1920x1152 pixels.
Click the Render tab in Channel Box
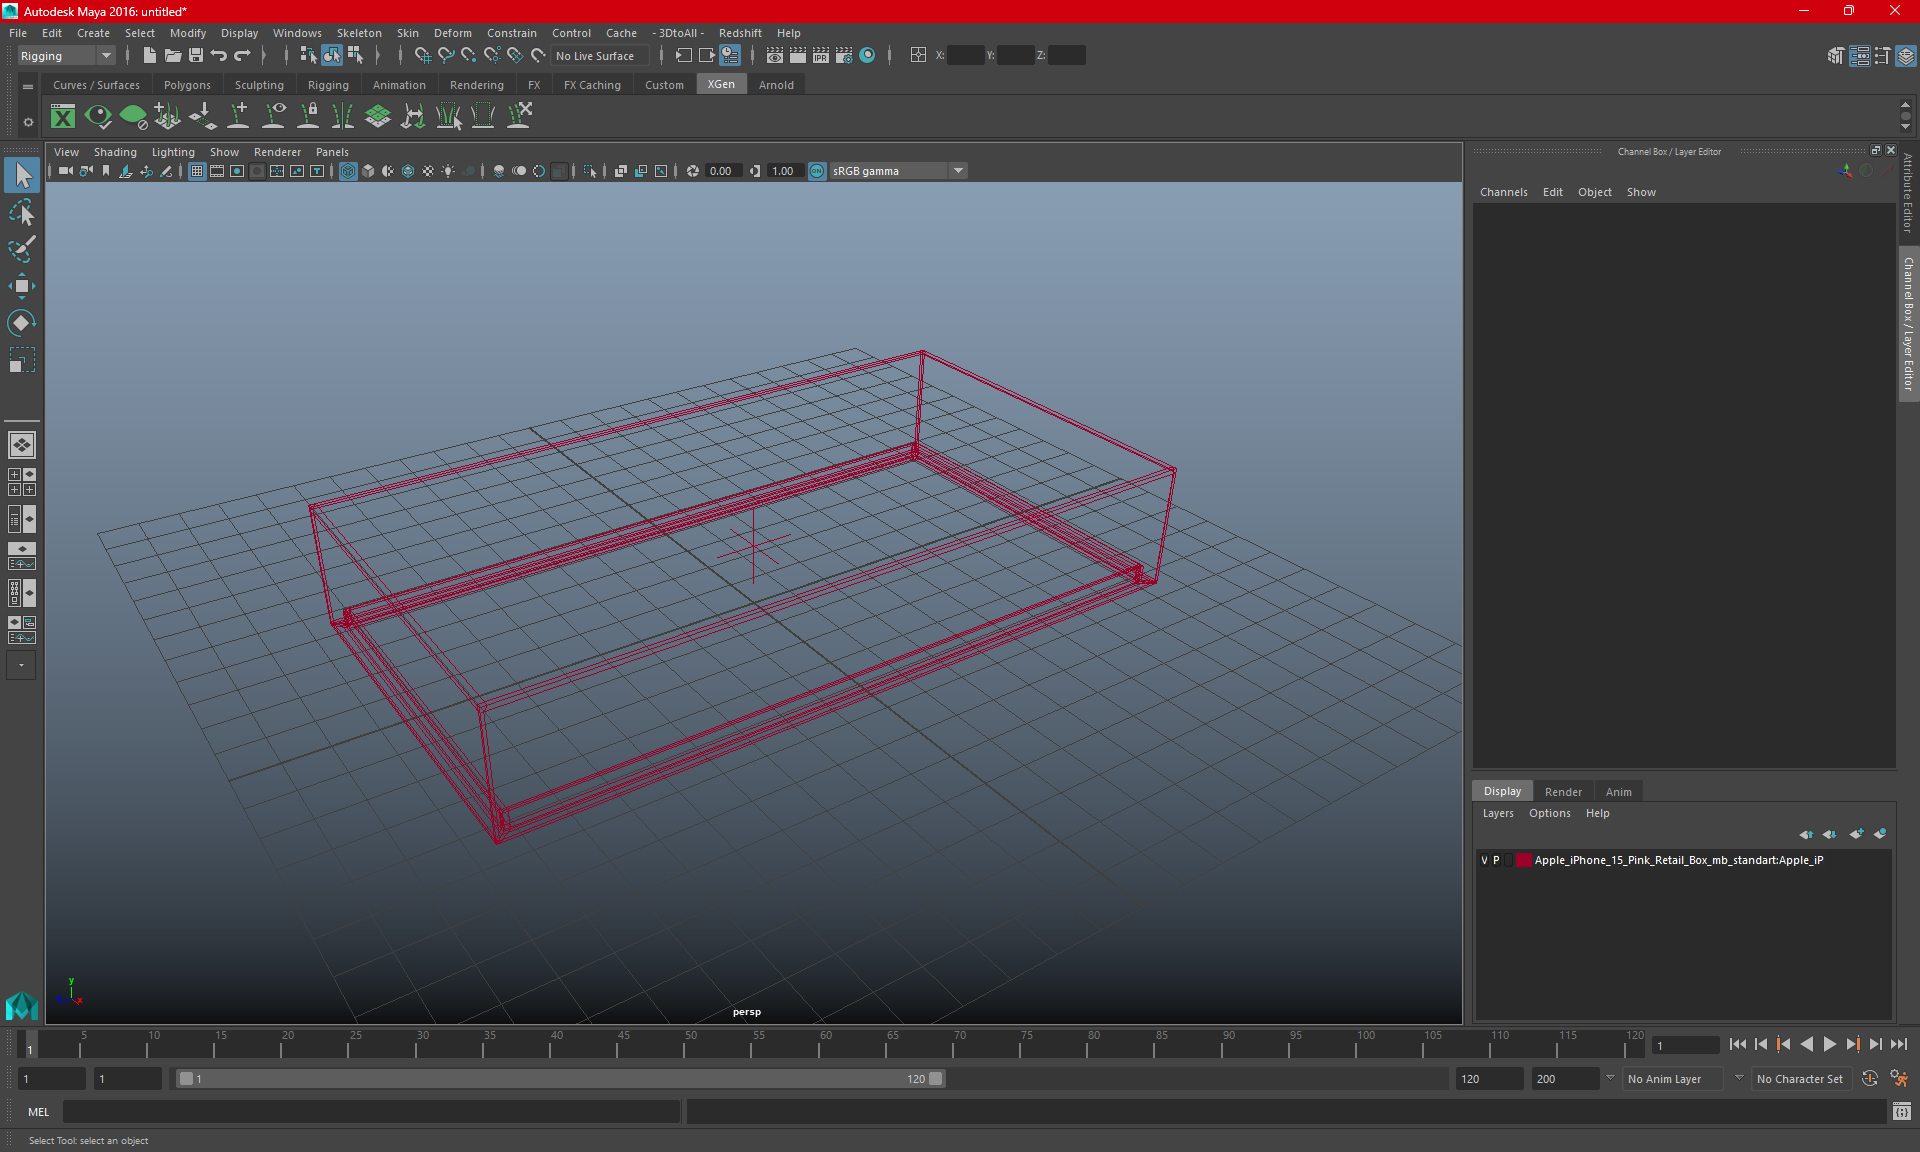tap(1562, 791)
